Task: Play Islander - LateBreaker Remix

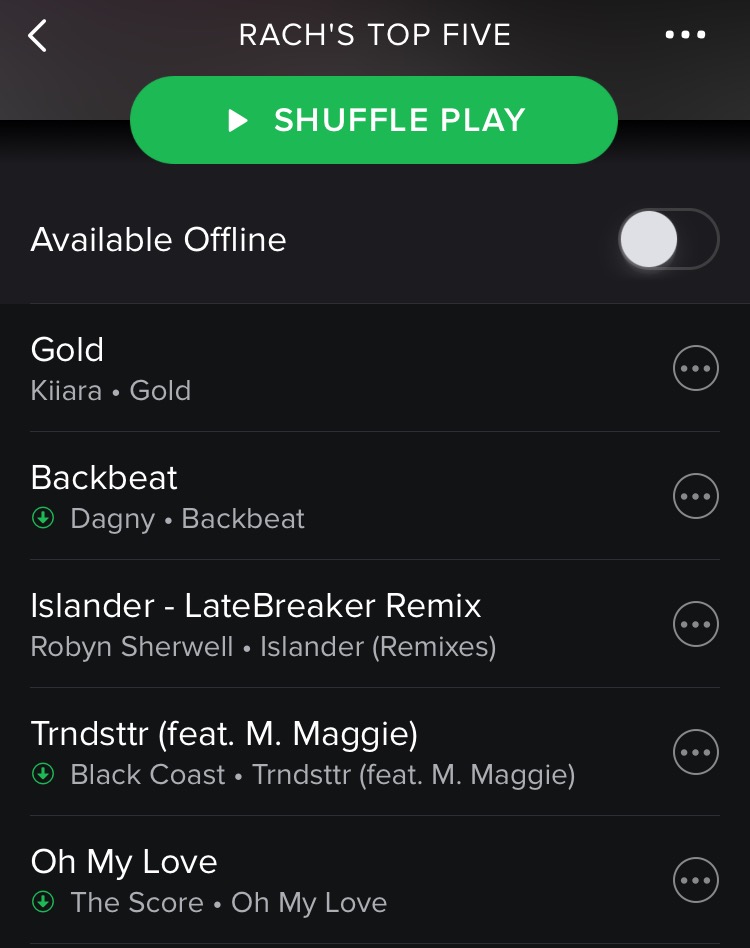Action: click(x=256, y=606)
